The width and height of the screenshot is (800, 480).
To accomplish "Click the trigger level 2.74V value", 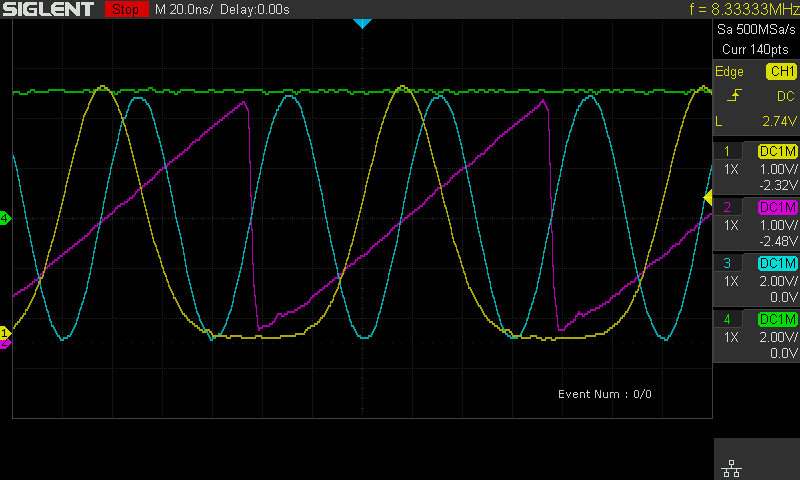I will (779, 121).
